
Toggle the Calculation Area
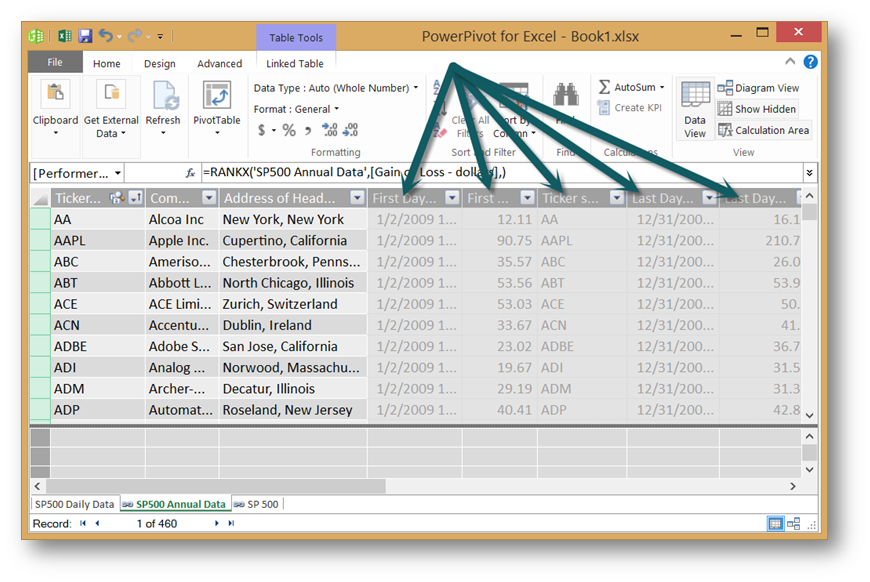[x=763, y=130]
